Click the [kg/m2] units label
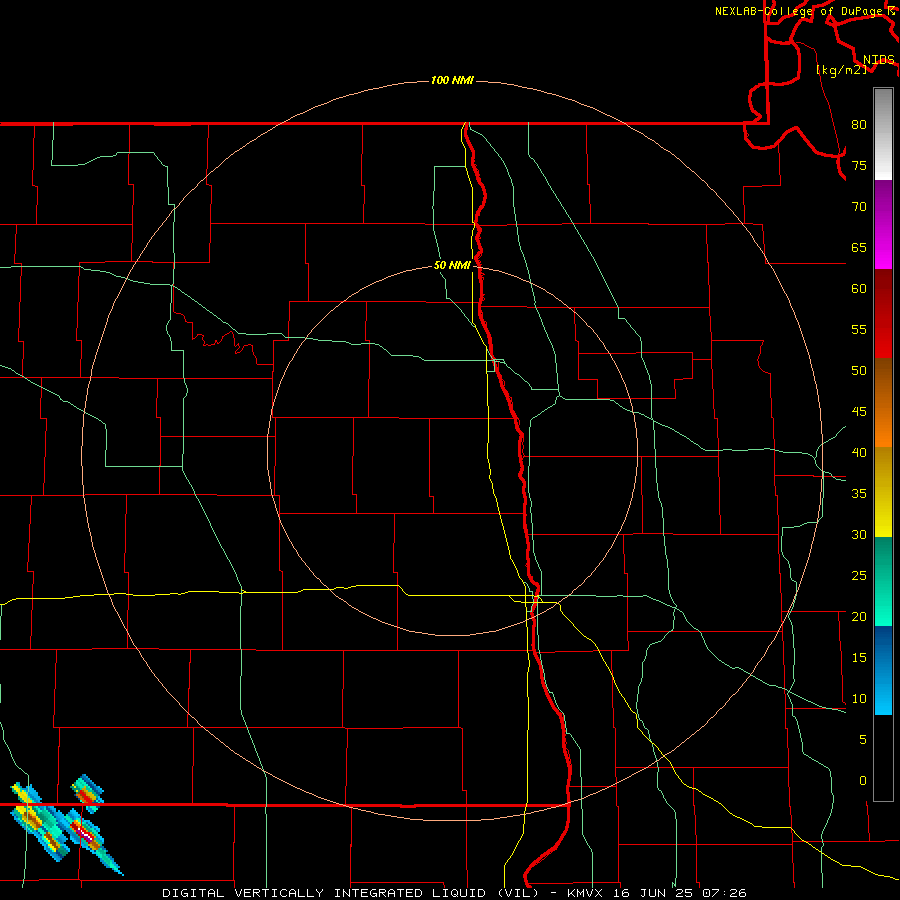Screen dimensions: 900x900 click(x=841, y=70)
